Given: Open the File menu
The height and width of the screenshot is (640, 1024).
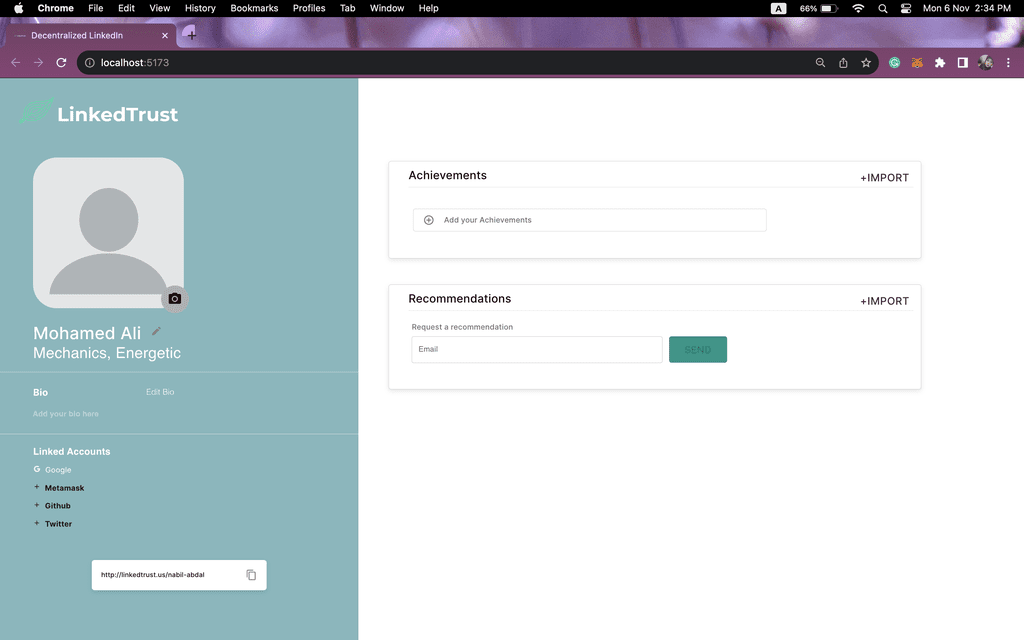Looking at the screenshot, I should (x=96, y=8).
